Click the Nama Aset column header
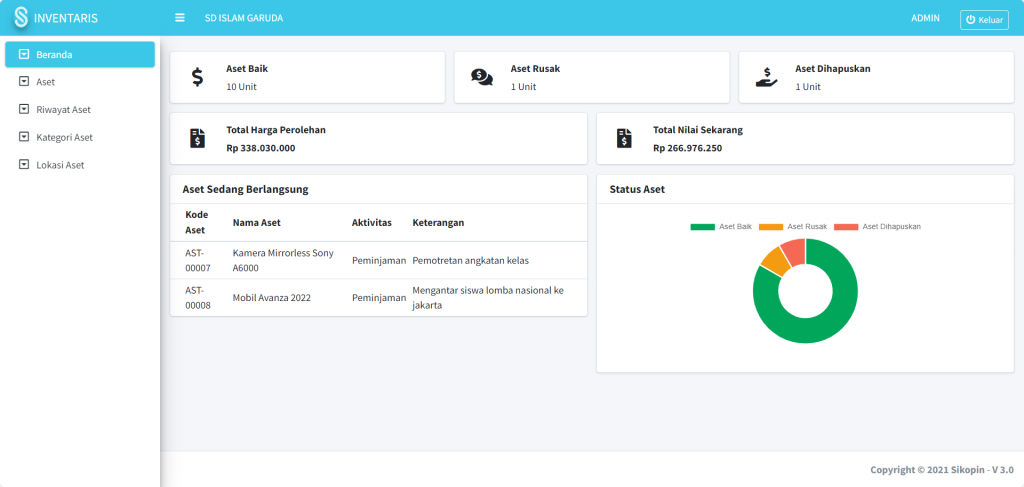 coord(257,222)
